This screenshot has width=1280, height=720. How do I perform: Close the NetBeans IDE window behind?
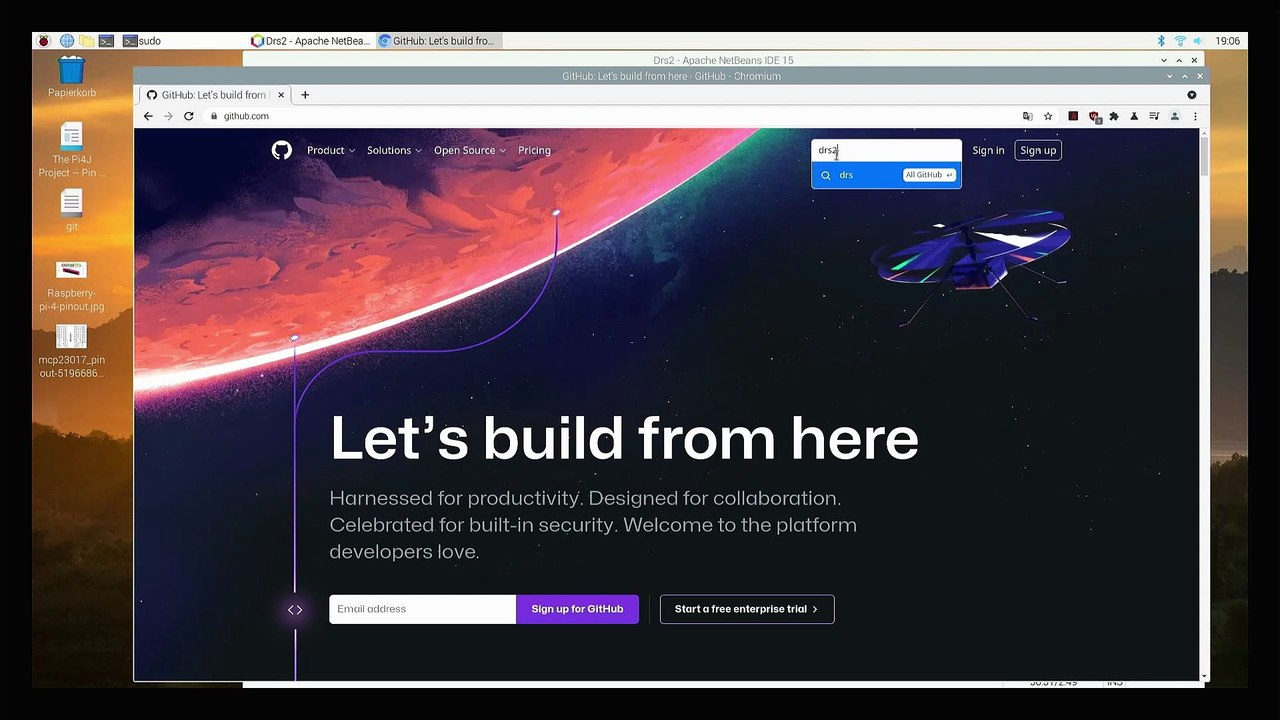pos(1194,61)
